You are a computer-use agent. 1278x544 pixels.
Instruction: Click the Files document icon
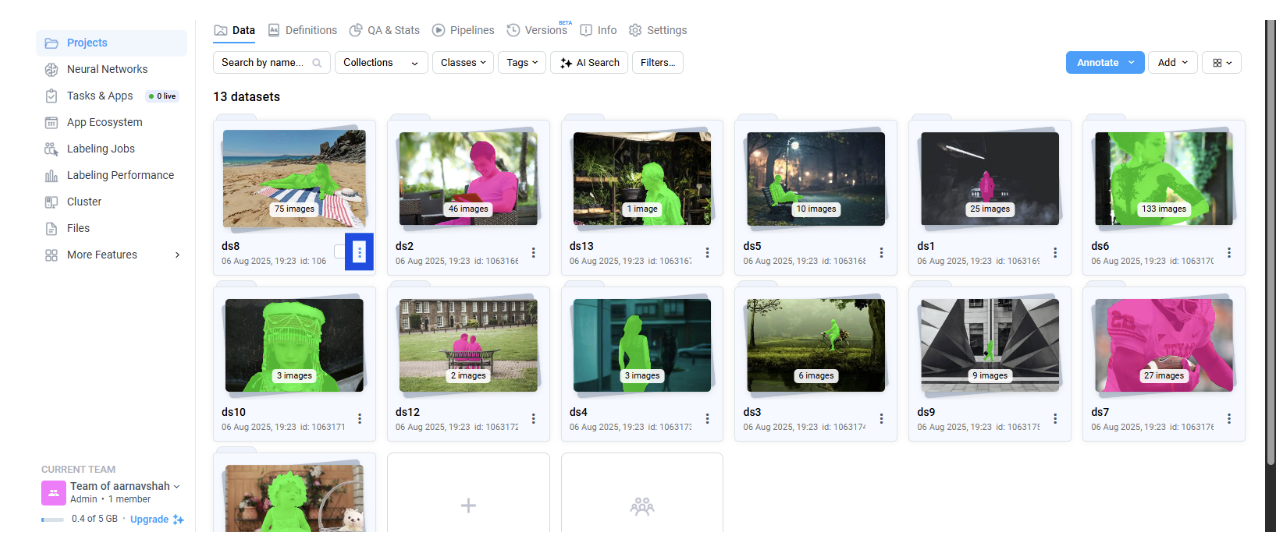(x=51, y=228)
